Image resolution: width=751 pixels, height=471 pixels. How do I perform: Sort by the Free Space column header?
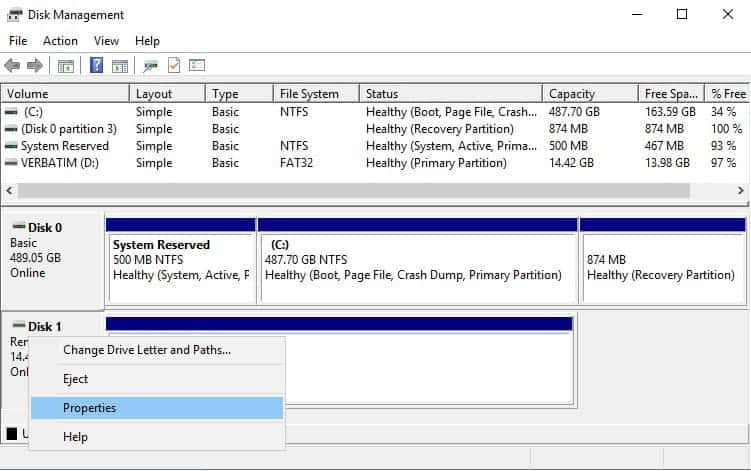click(671, 93)
